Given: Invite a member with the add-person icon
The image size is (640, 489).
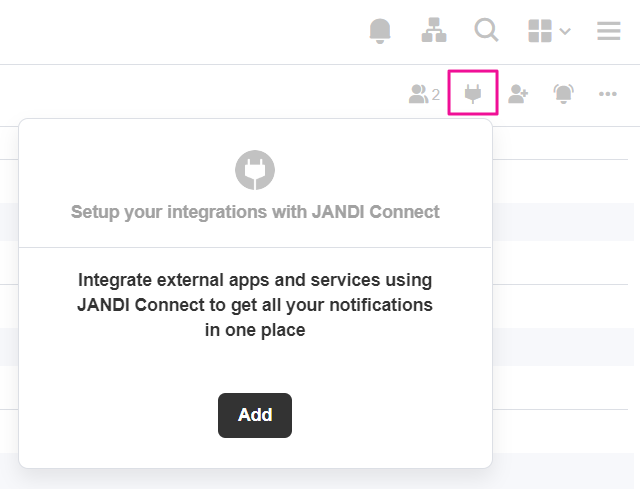Looking at the screenshot, I should click(x=518, y=94).
